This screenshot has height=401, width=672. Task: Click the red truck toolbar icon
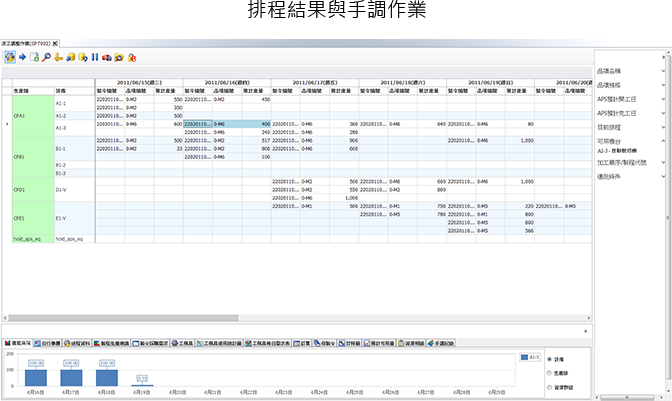tap(106, 58)
